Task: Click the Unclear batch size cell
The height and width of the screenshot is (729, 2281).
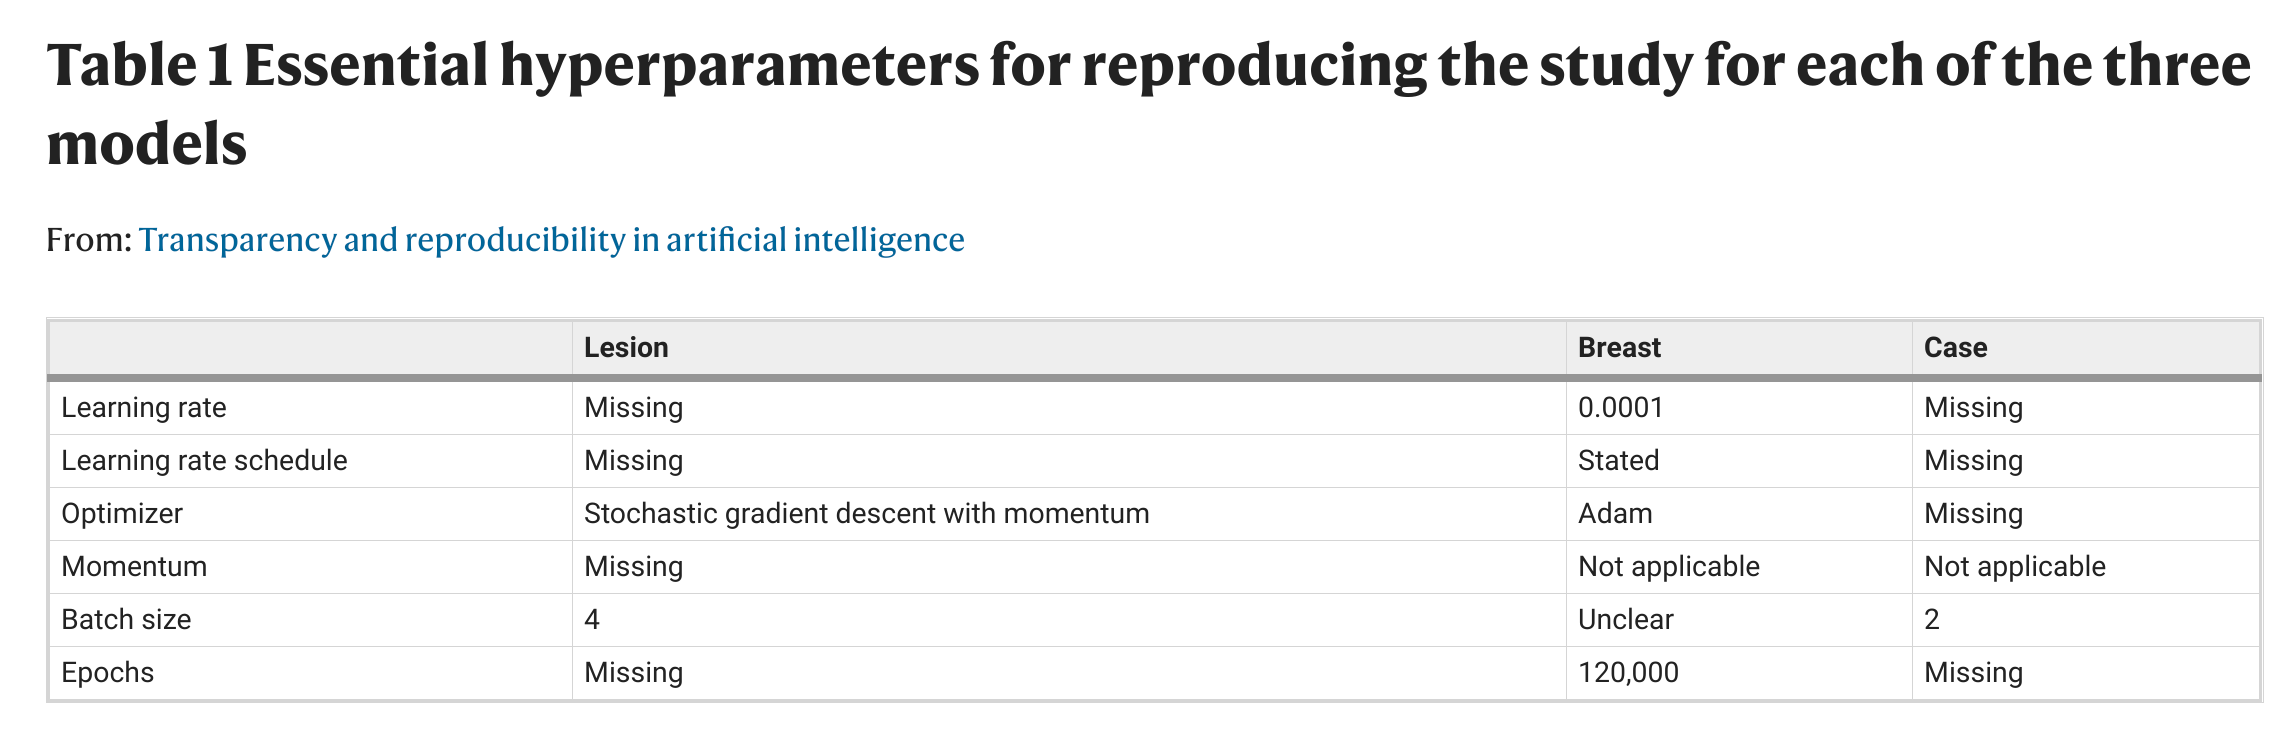Action: tap(1626, 620)
